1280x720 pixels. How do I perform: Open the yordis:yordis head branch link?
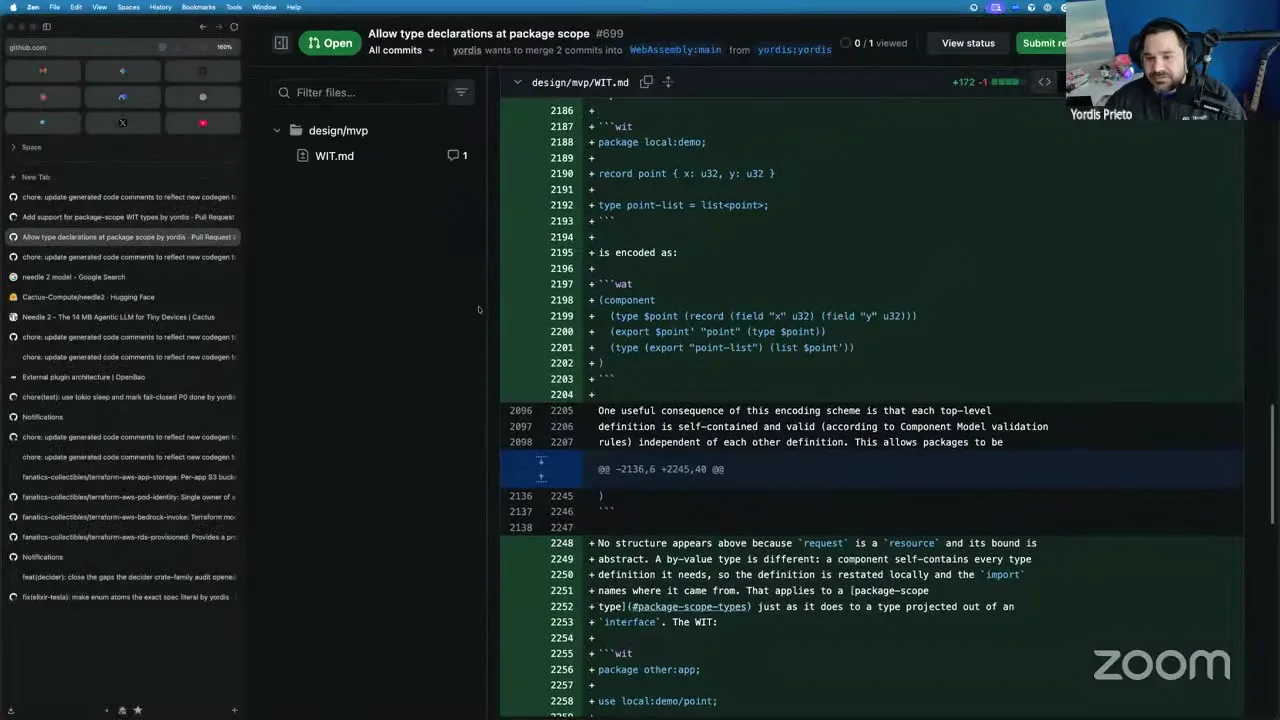click(794, 50)
